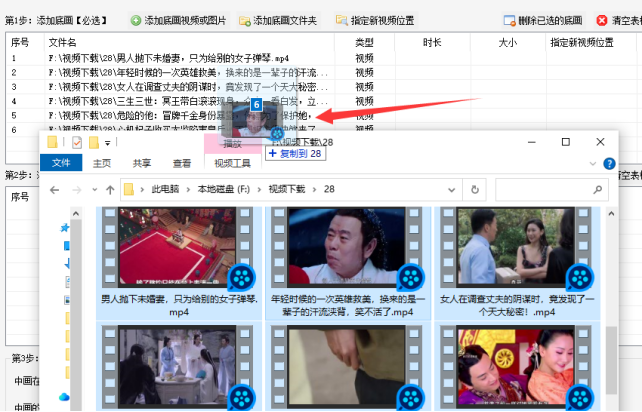The image size is (642, 412).
Task: Select video thumbnail 男人抛下未婚妻
Action: coord(177,246)
